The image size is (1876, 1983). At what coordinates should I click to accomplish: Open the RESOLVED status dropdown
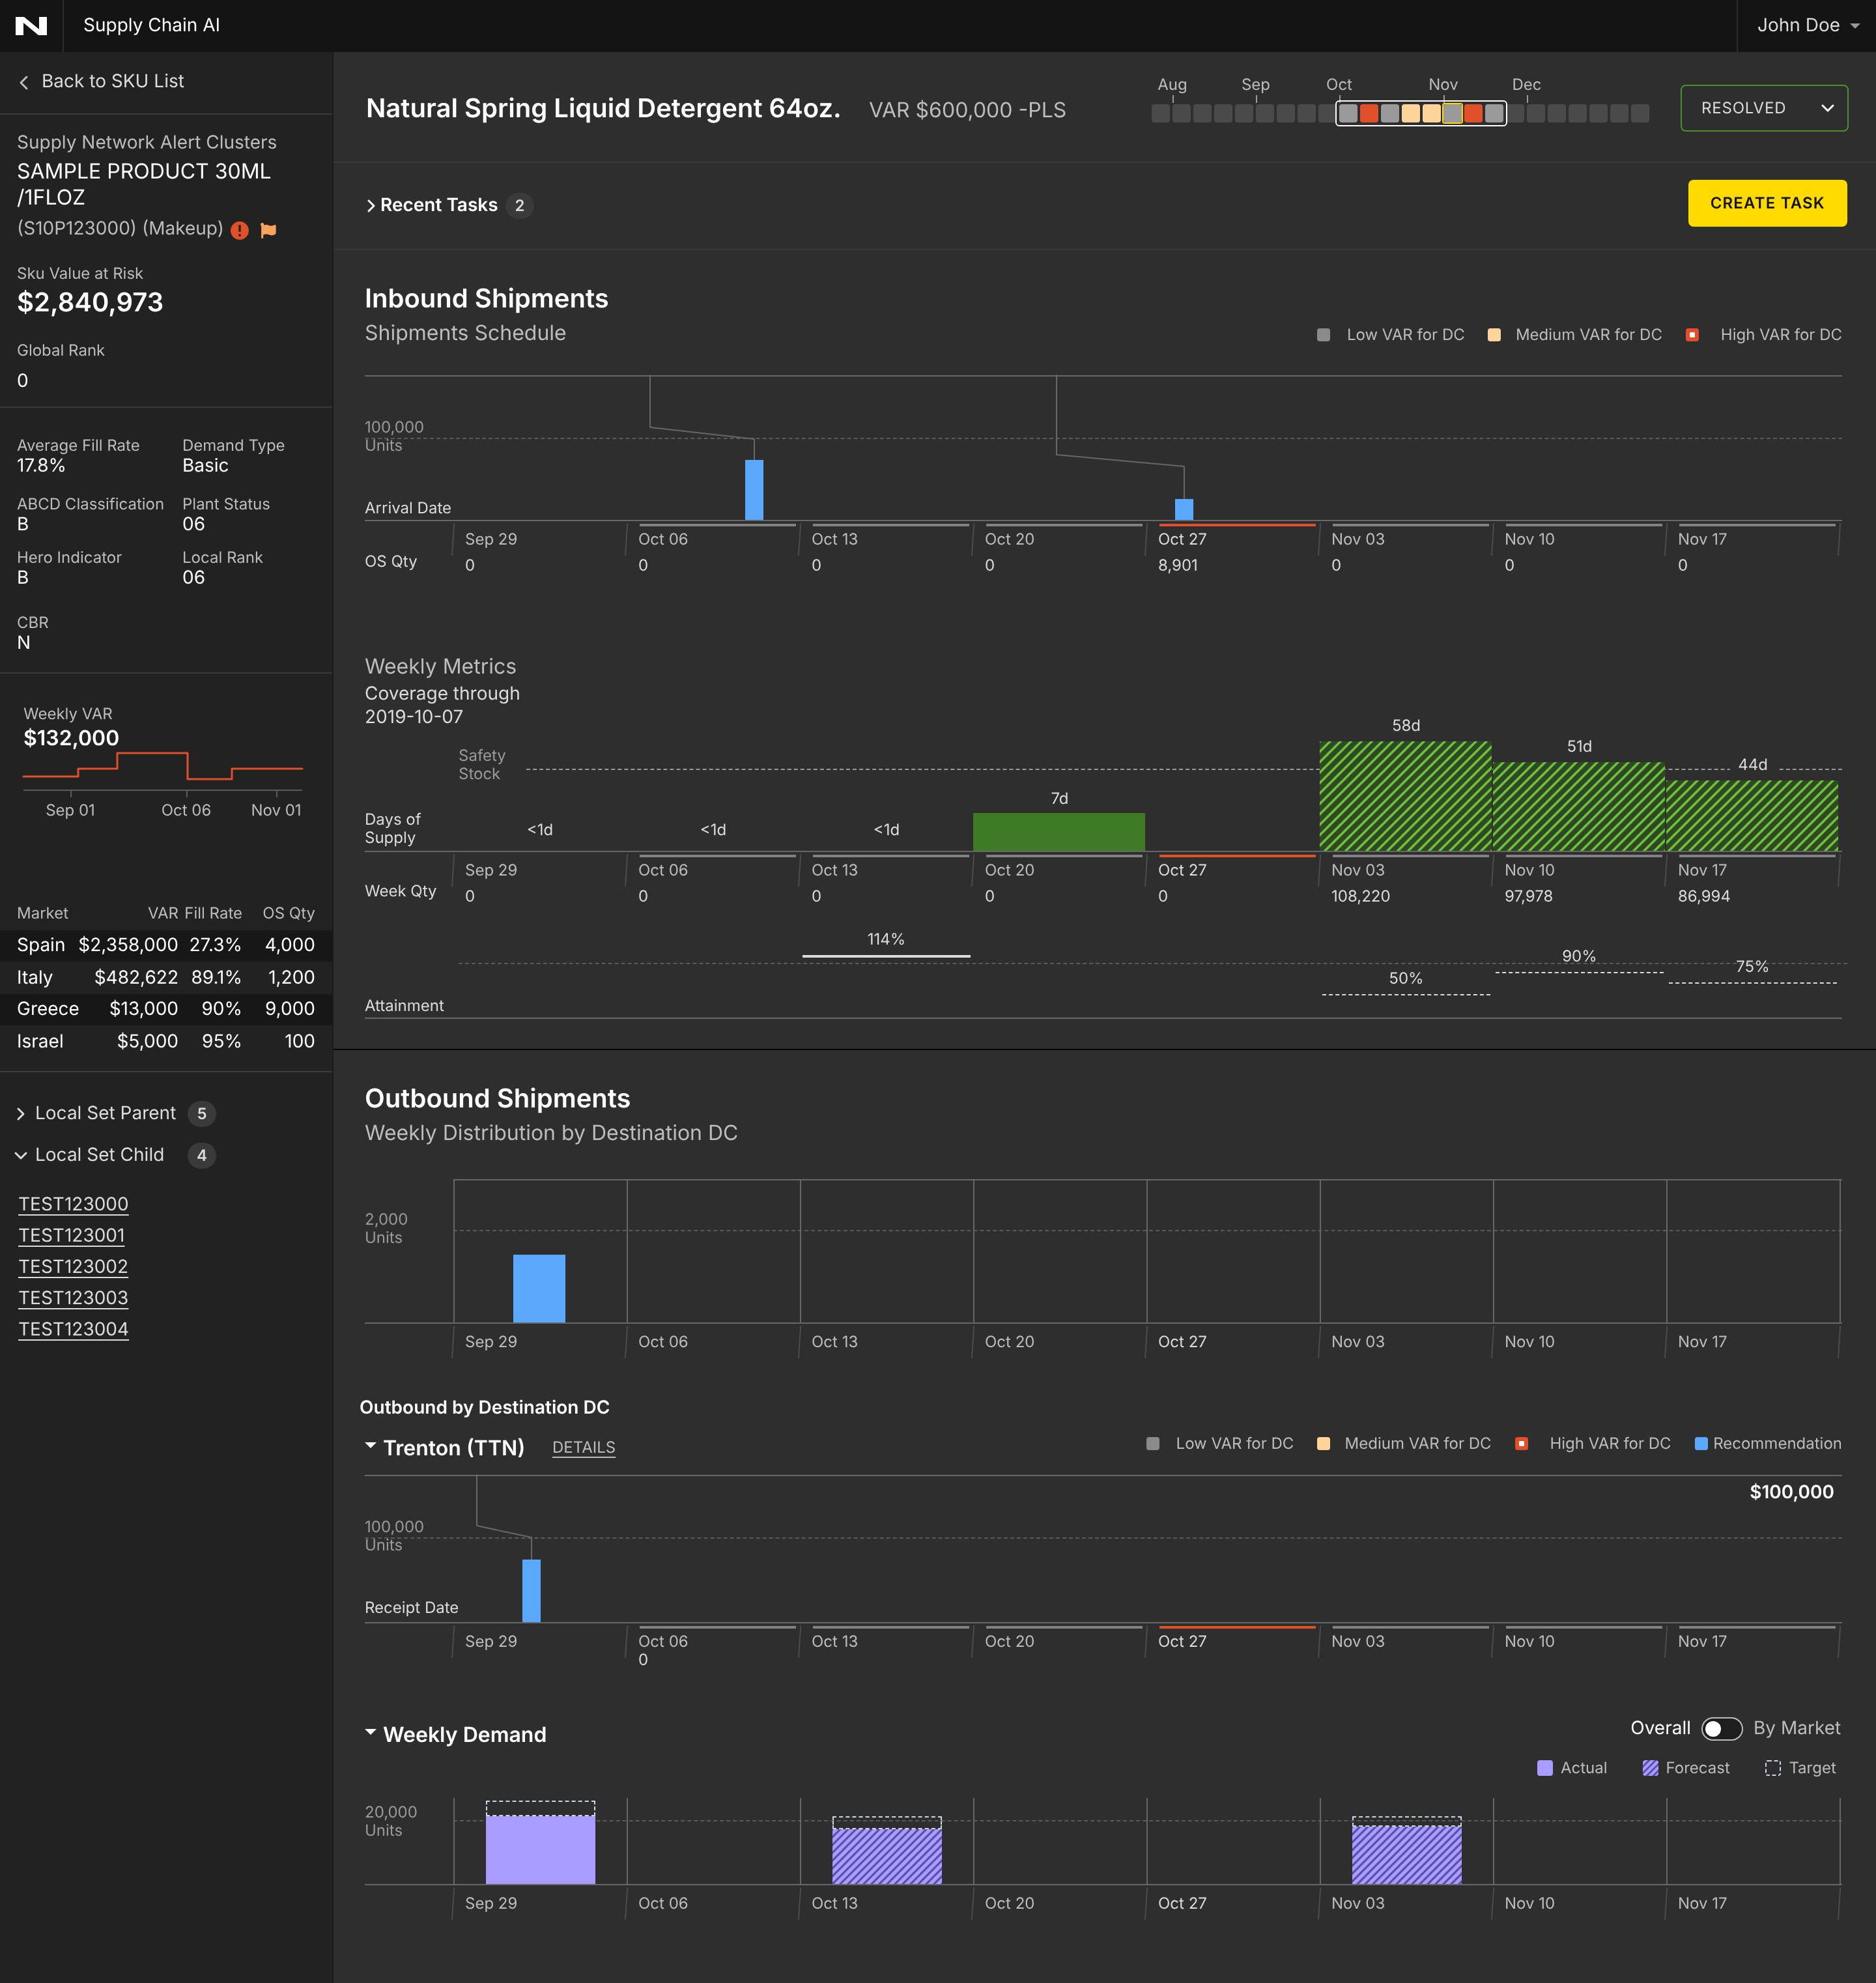click(1763, 108)
